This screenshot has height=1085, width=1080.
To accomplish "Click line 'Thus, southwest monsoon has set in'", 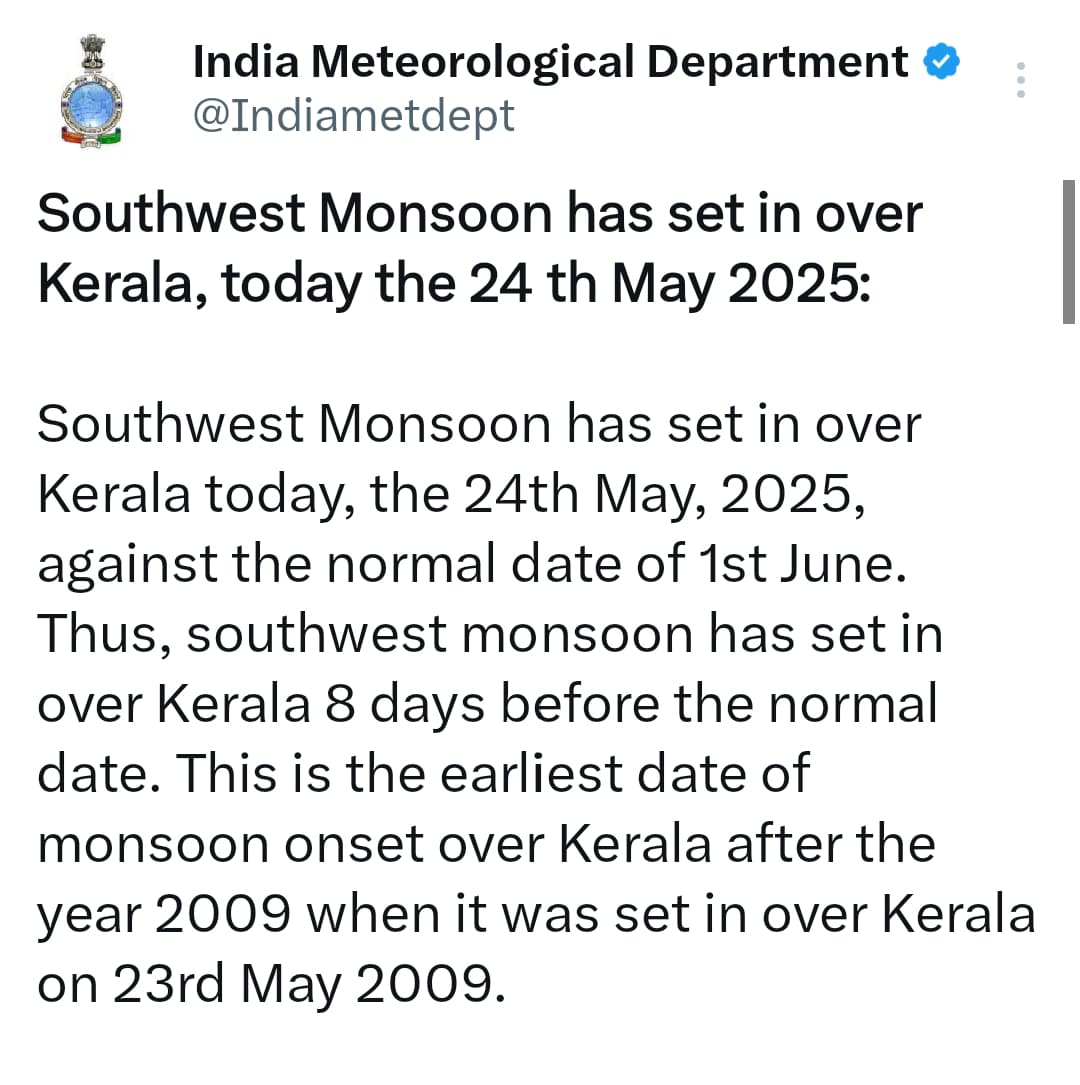I will click(x=491, y=635).
